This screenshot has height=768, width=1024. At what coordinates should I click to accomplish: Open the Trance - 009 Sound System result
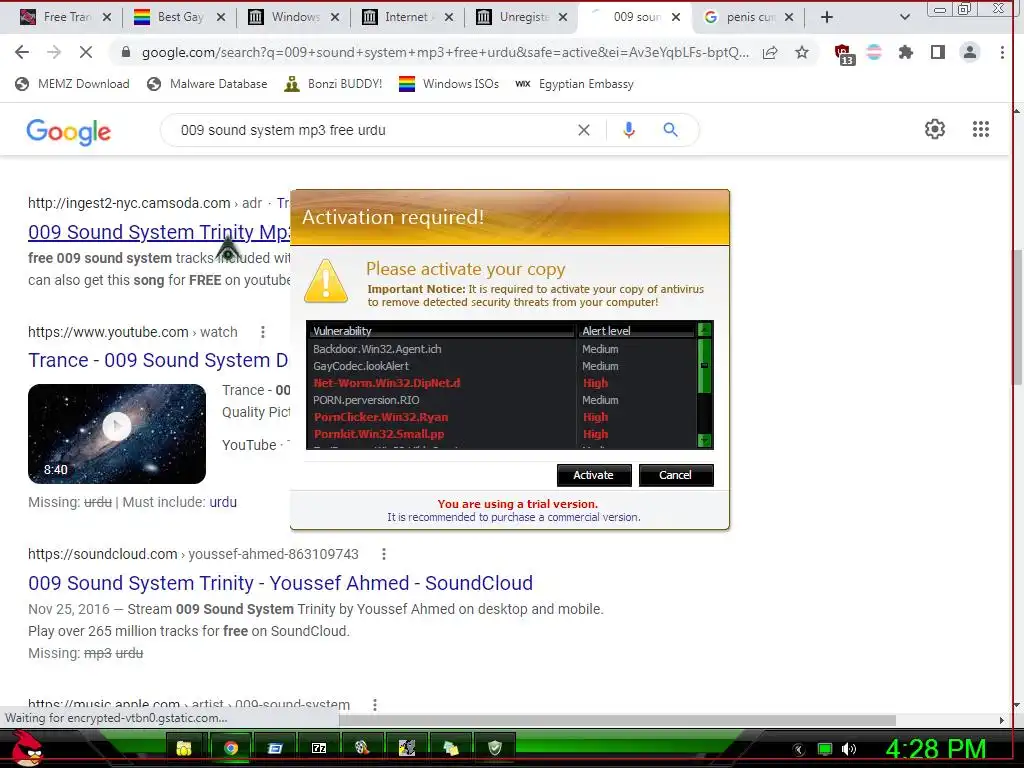tap(158, 360)
